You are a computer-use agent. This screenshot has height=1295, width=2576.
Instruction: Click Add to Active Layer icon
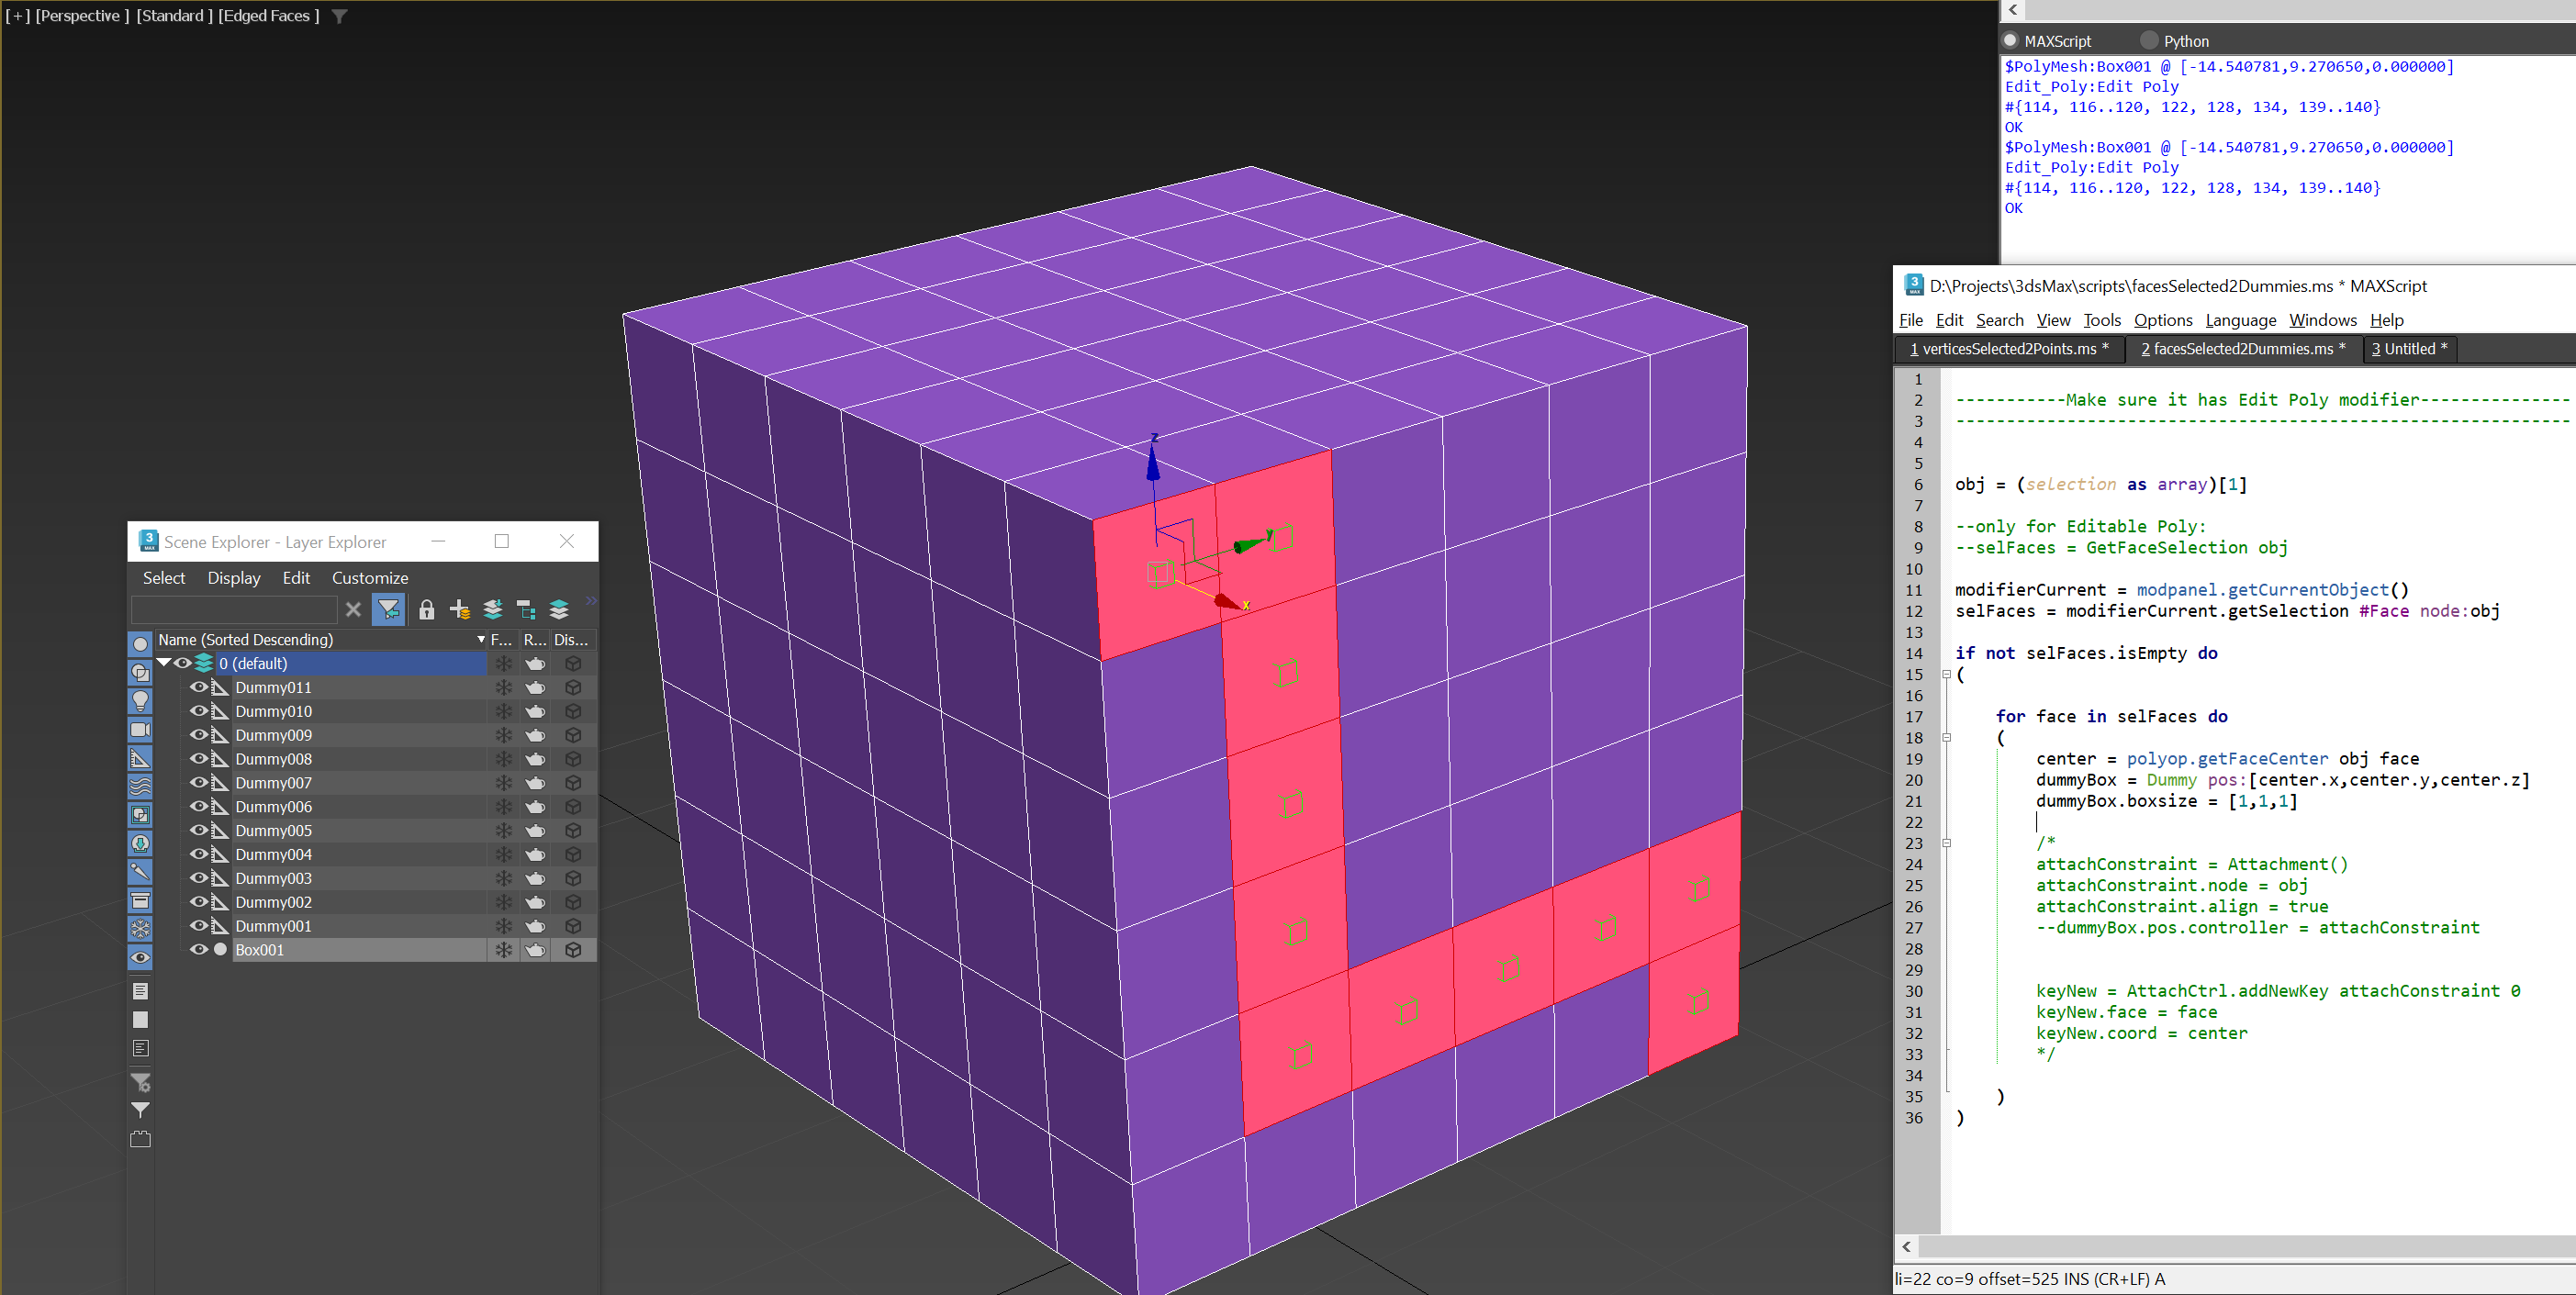(x=492, y=609)
